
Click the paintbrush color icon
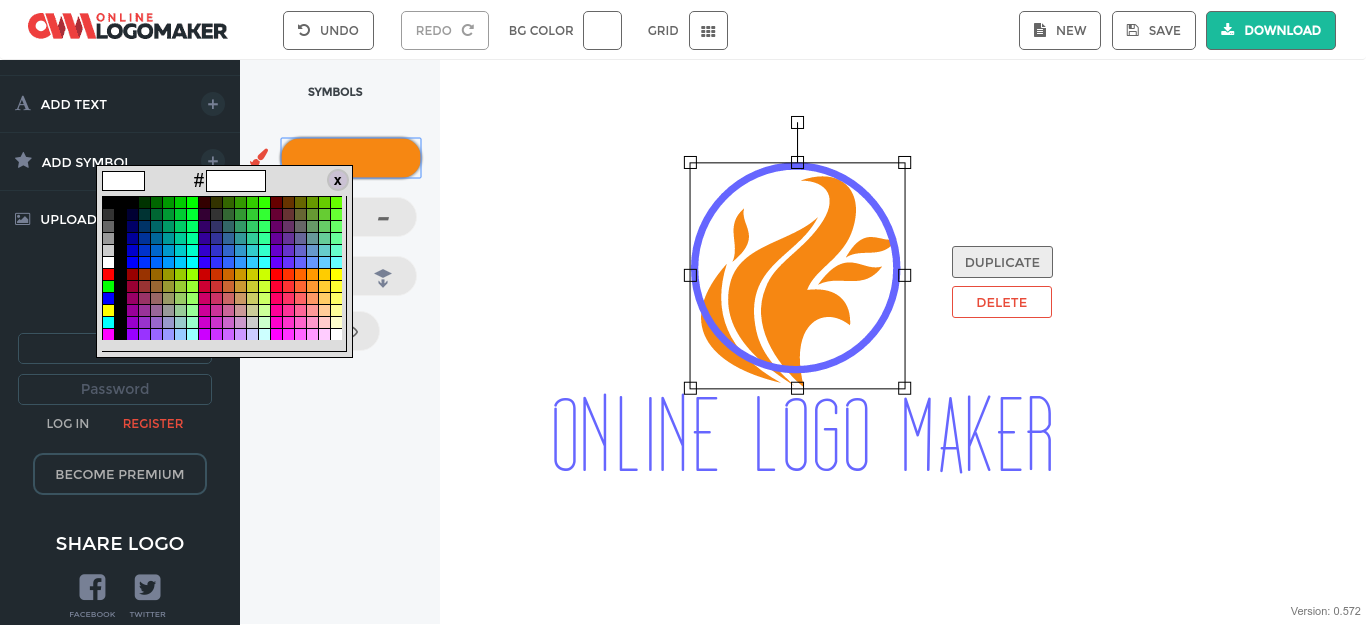point(259,158)
